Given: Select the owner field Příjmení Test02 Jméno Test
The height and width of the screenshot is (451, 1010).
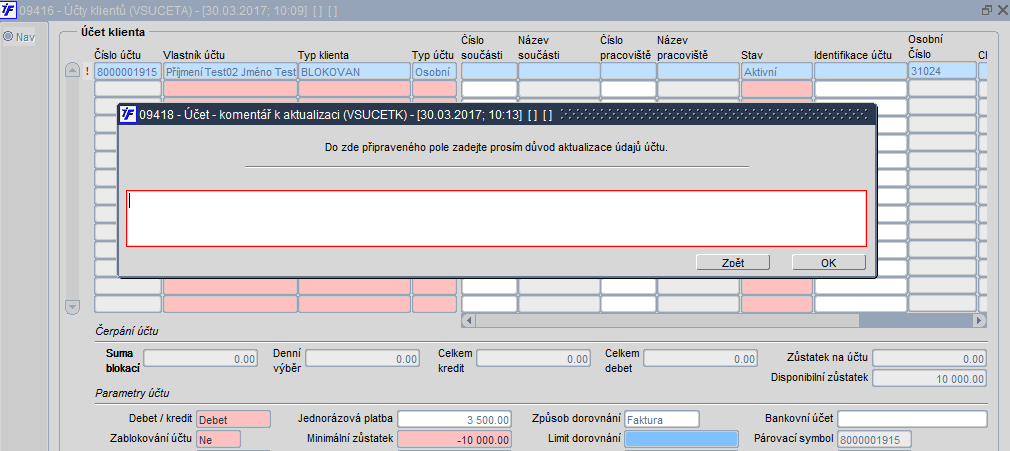Looking at the screenshot, I should point(230,72).
